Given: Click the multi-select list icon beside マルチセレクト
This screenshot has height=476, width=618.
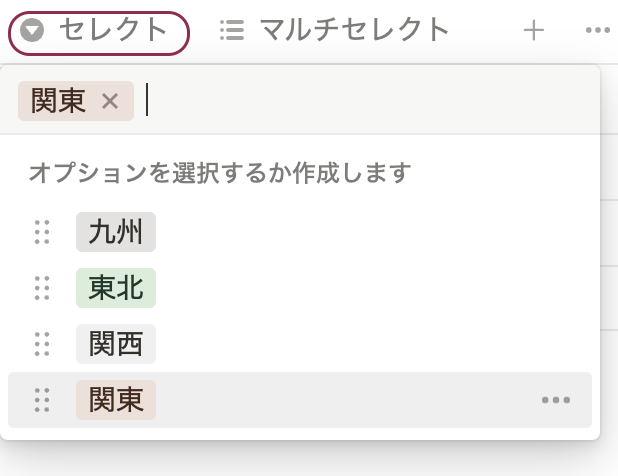Looking at the screenshot, I should (x=232, y=30).
